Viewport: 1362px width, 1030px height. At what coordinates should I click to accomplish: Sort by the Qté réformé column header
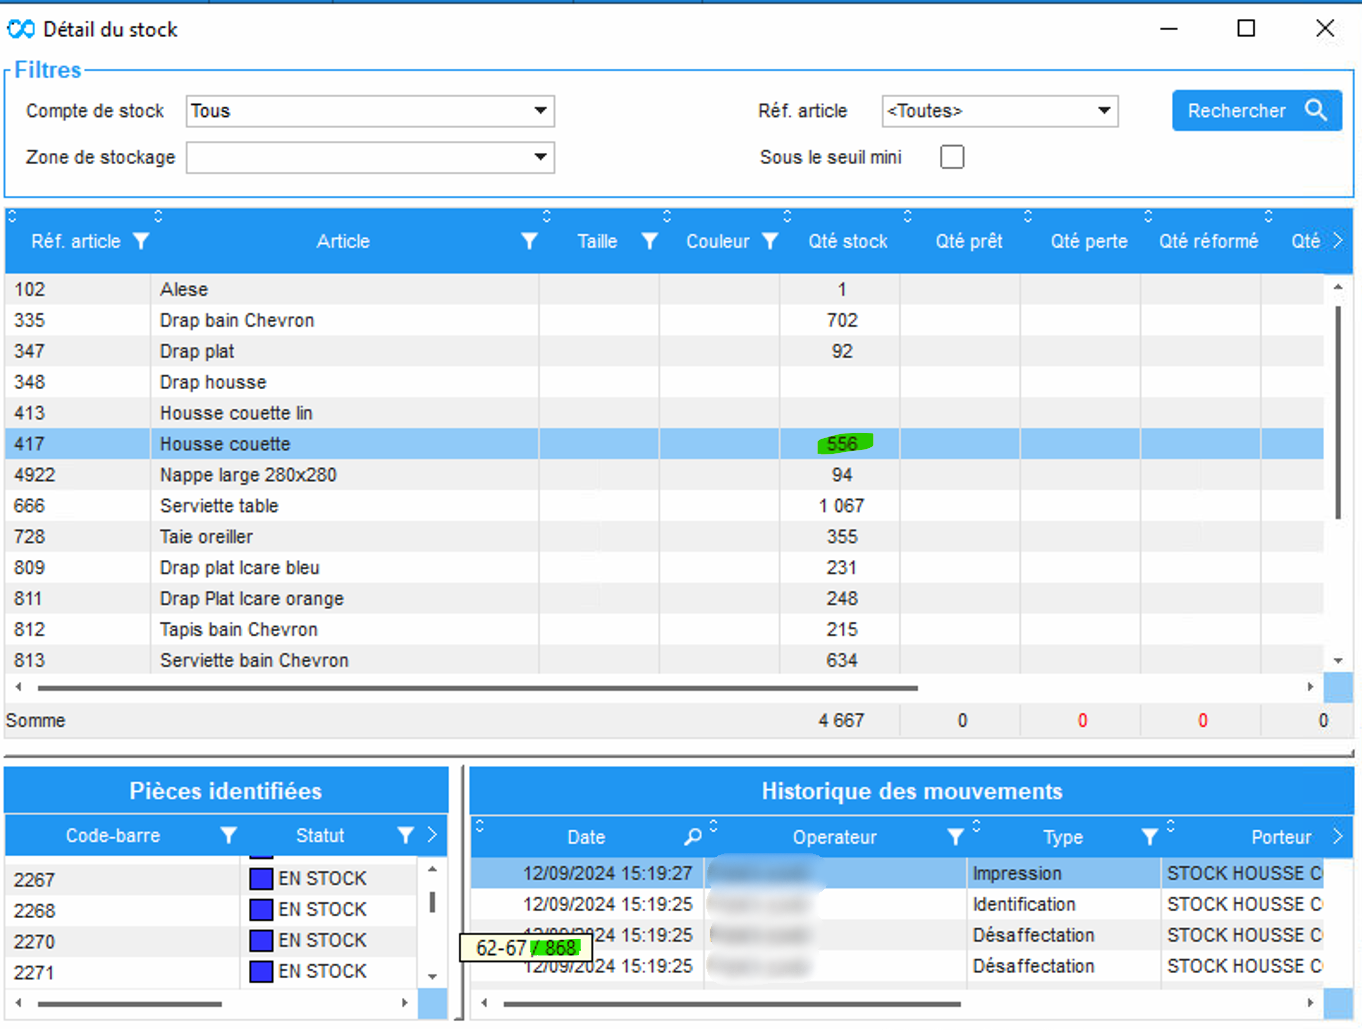(x=1208, y=241)
